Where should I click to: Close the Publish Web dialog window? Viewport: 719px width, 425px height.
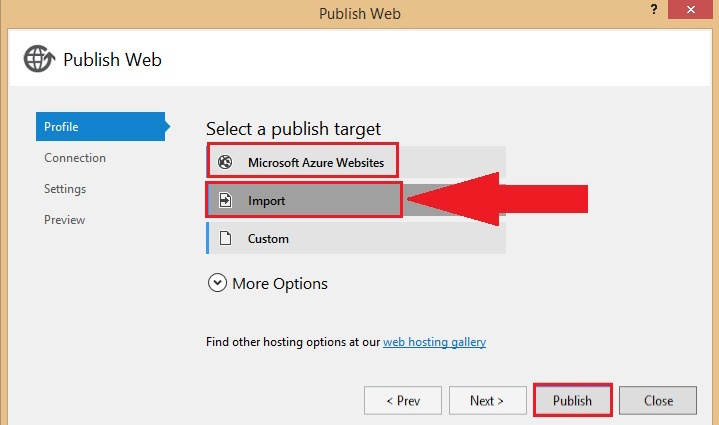tap(690, 9)
